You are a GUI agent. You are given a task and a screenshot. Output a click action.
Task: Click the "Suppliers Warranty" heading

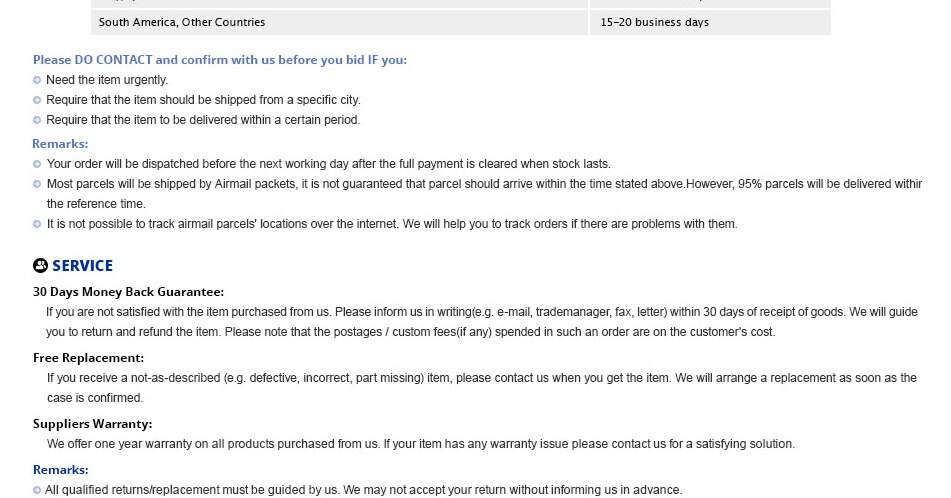pyautogui.click(x=92, y=424)
